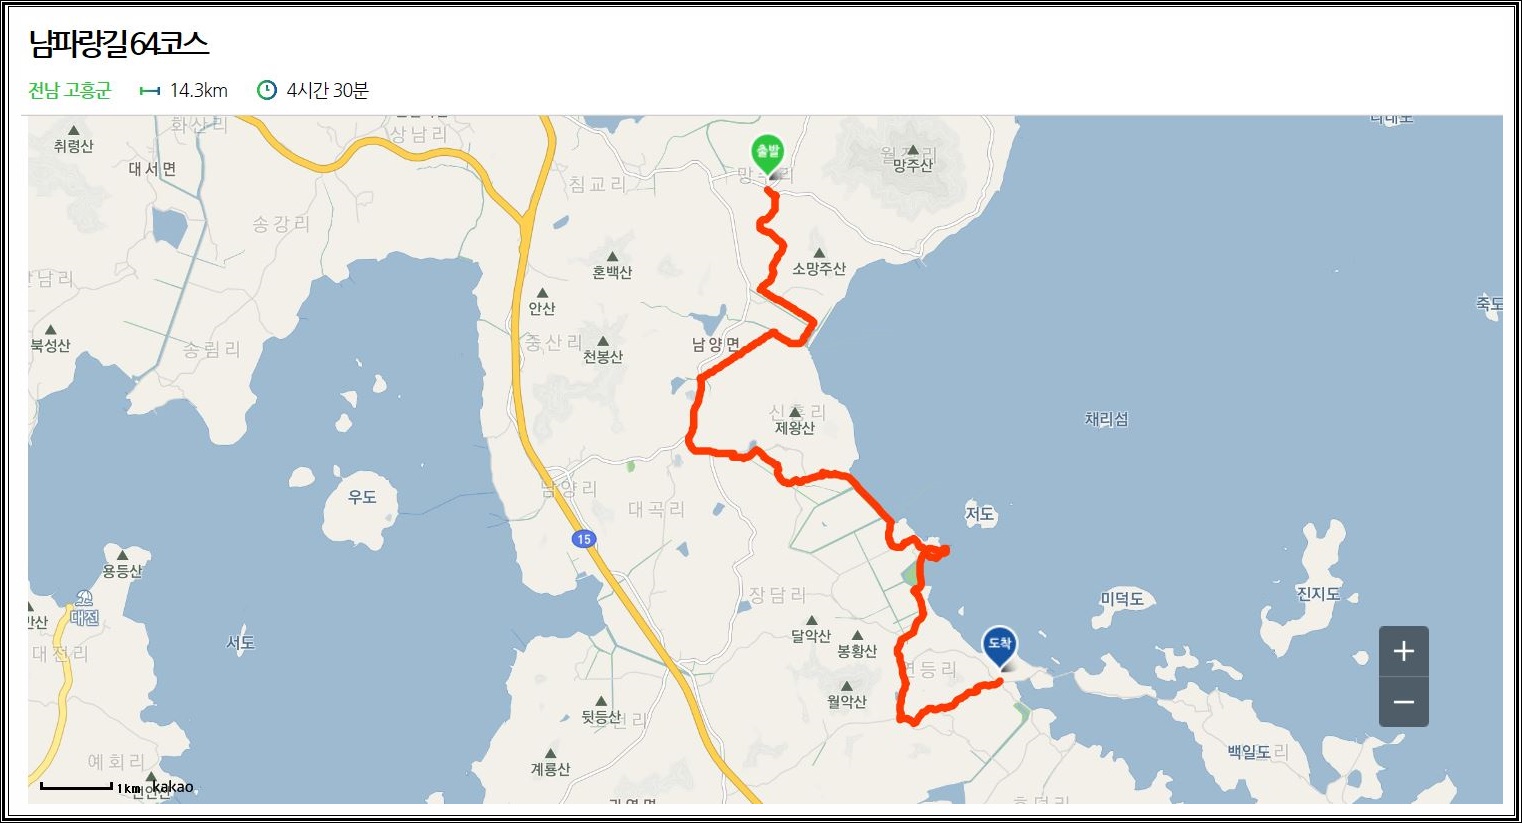Click the 소망주산 peak marker
This screenshot has width=1522, height=823.
tap(819, 253)
